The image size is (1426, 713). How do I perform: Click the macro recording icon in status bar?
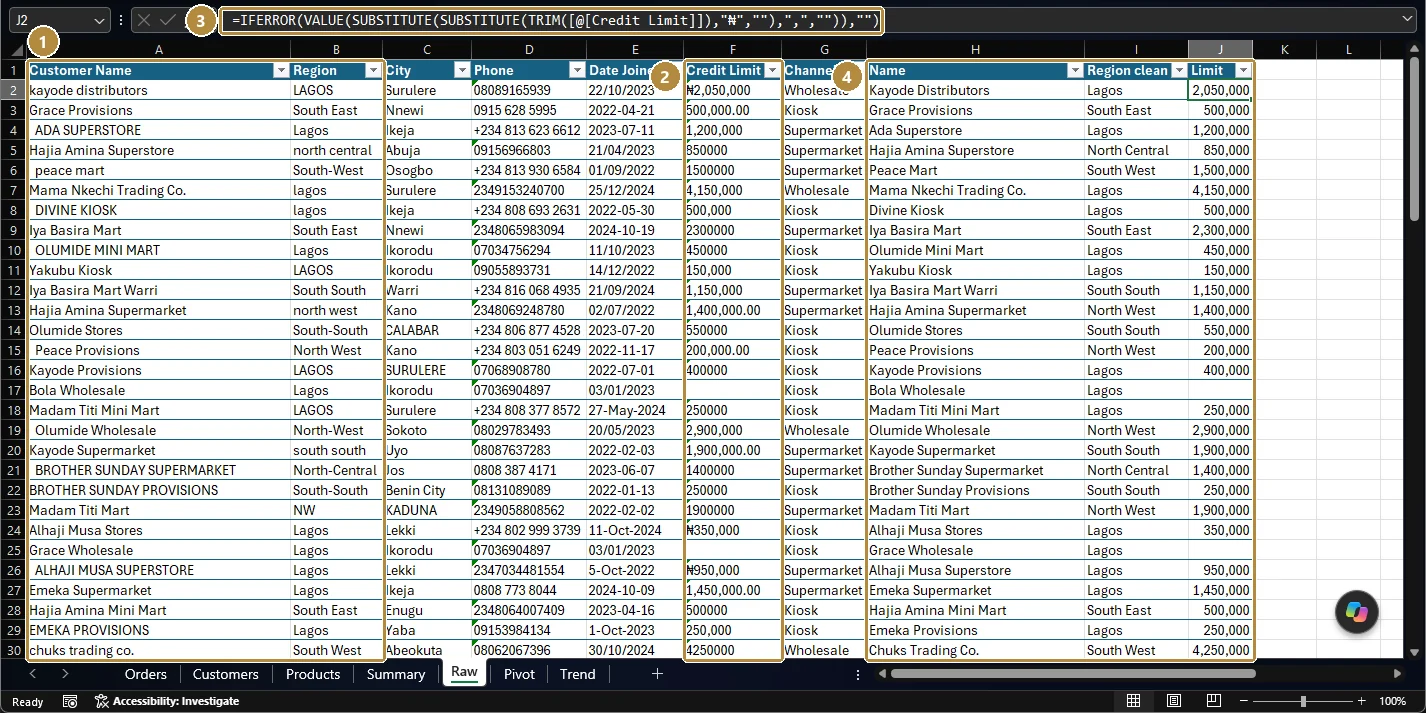click(70, 701)
